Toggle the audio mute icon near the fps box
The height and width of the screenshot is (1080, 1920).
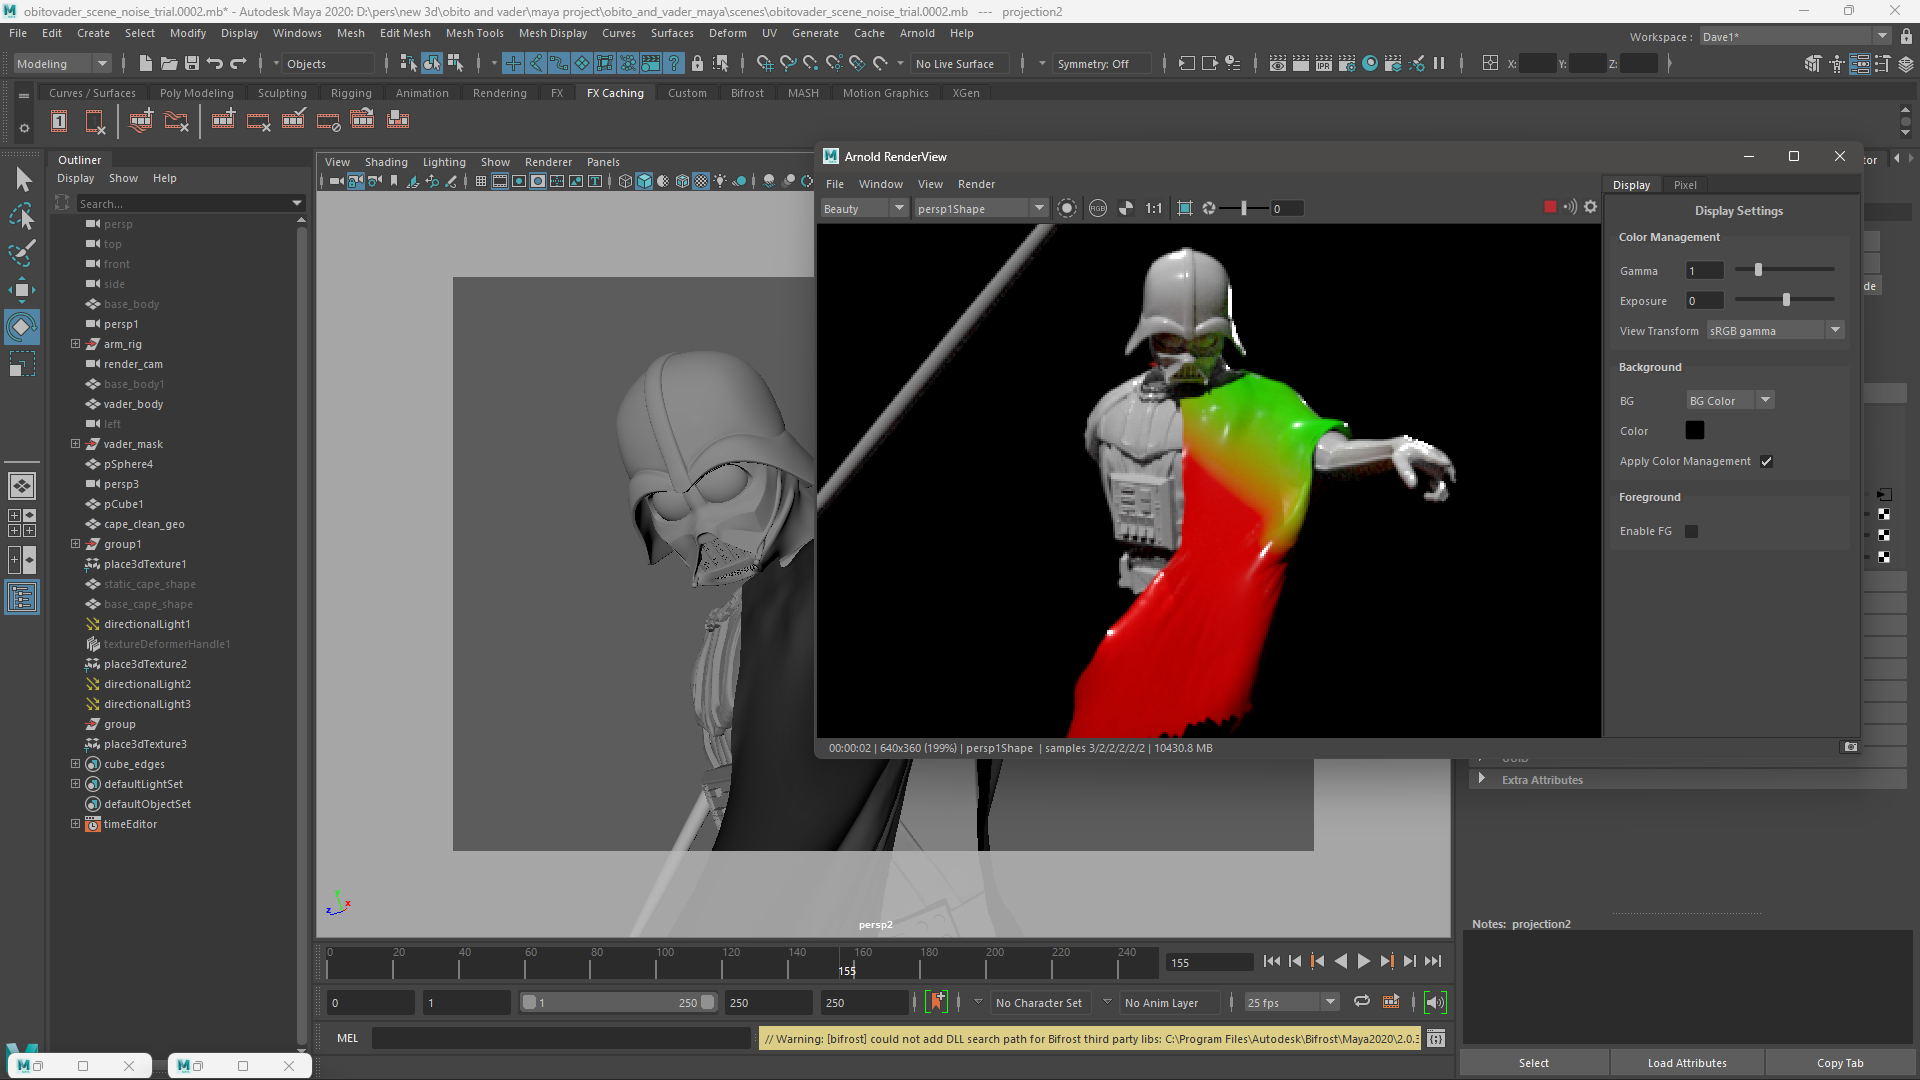[x=1434, y=1002]
